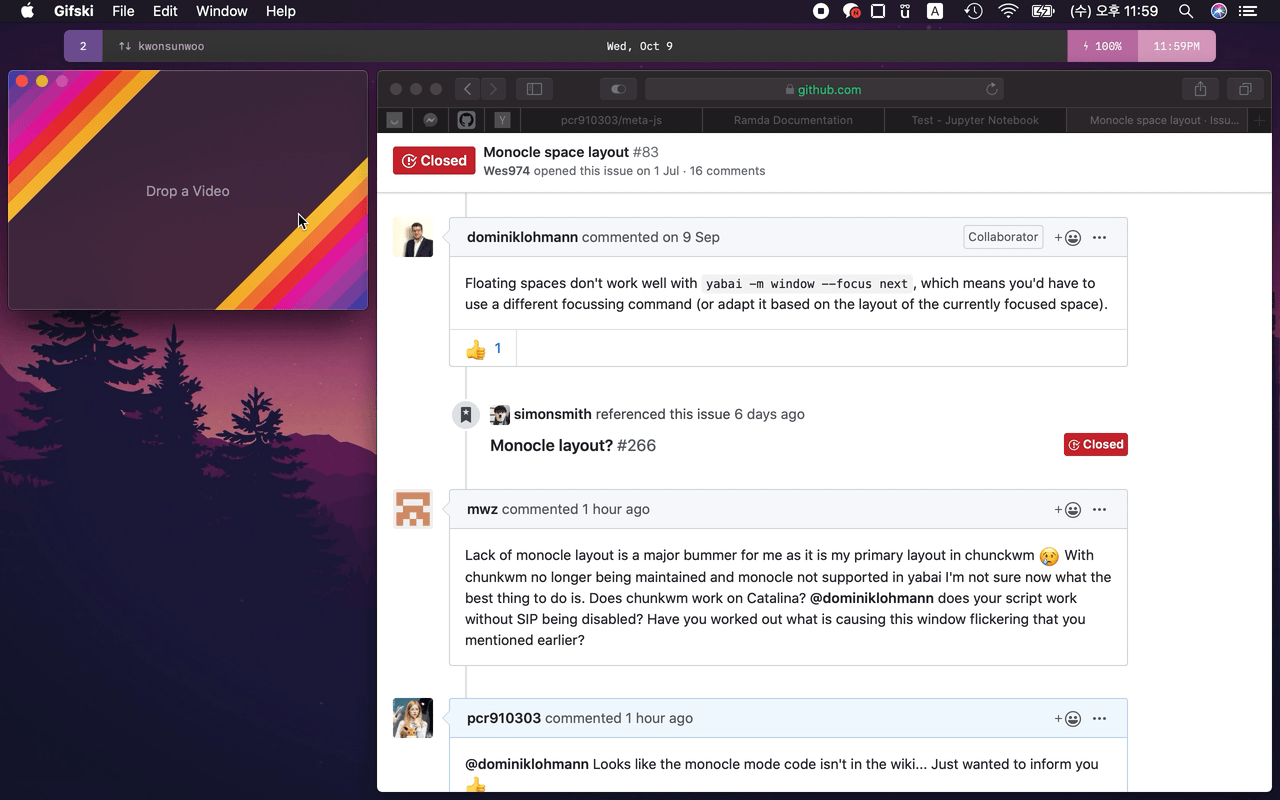Screen dimensions: 1280x800
Task: Click the stop-recording menu bar icon
Action: pyautogui.click(x=821, y=11)
